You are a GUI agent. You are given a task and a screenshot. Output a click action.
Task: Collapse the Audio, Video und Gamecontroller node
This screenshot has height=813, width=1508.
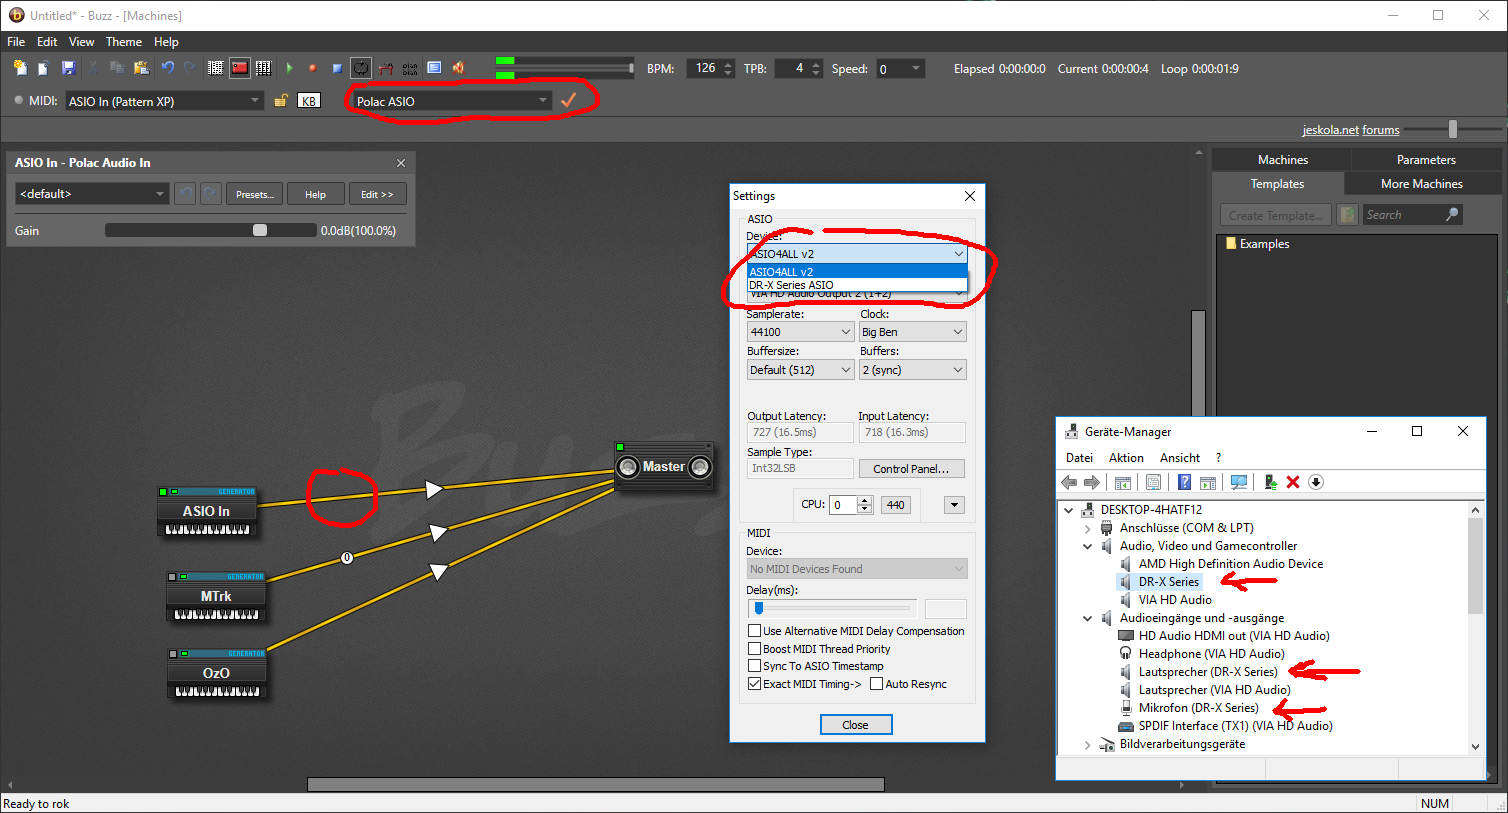[x=1088, y=546]
